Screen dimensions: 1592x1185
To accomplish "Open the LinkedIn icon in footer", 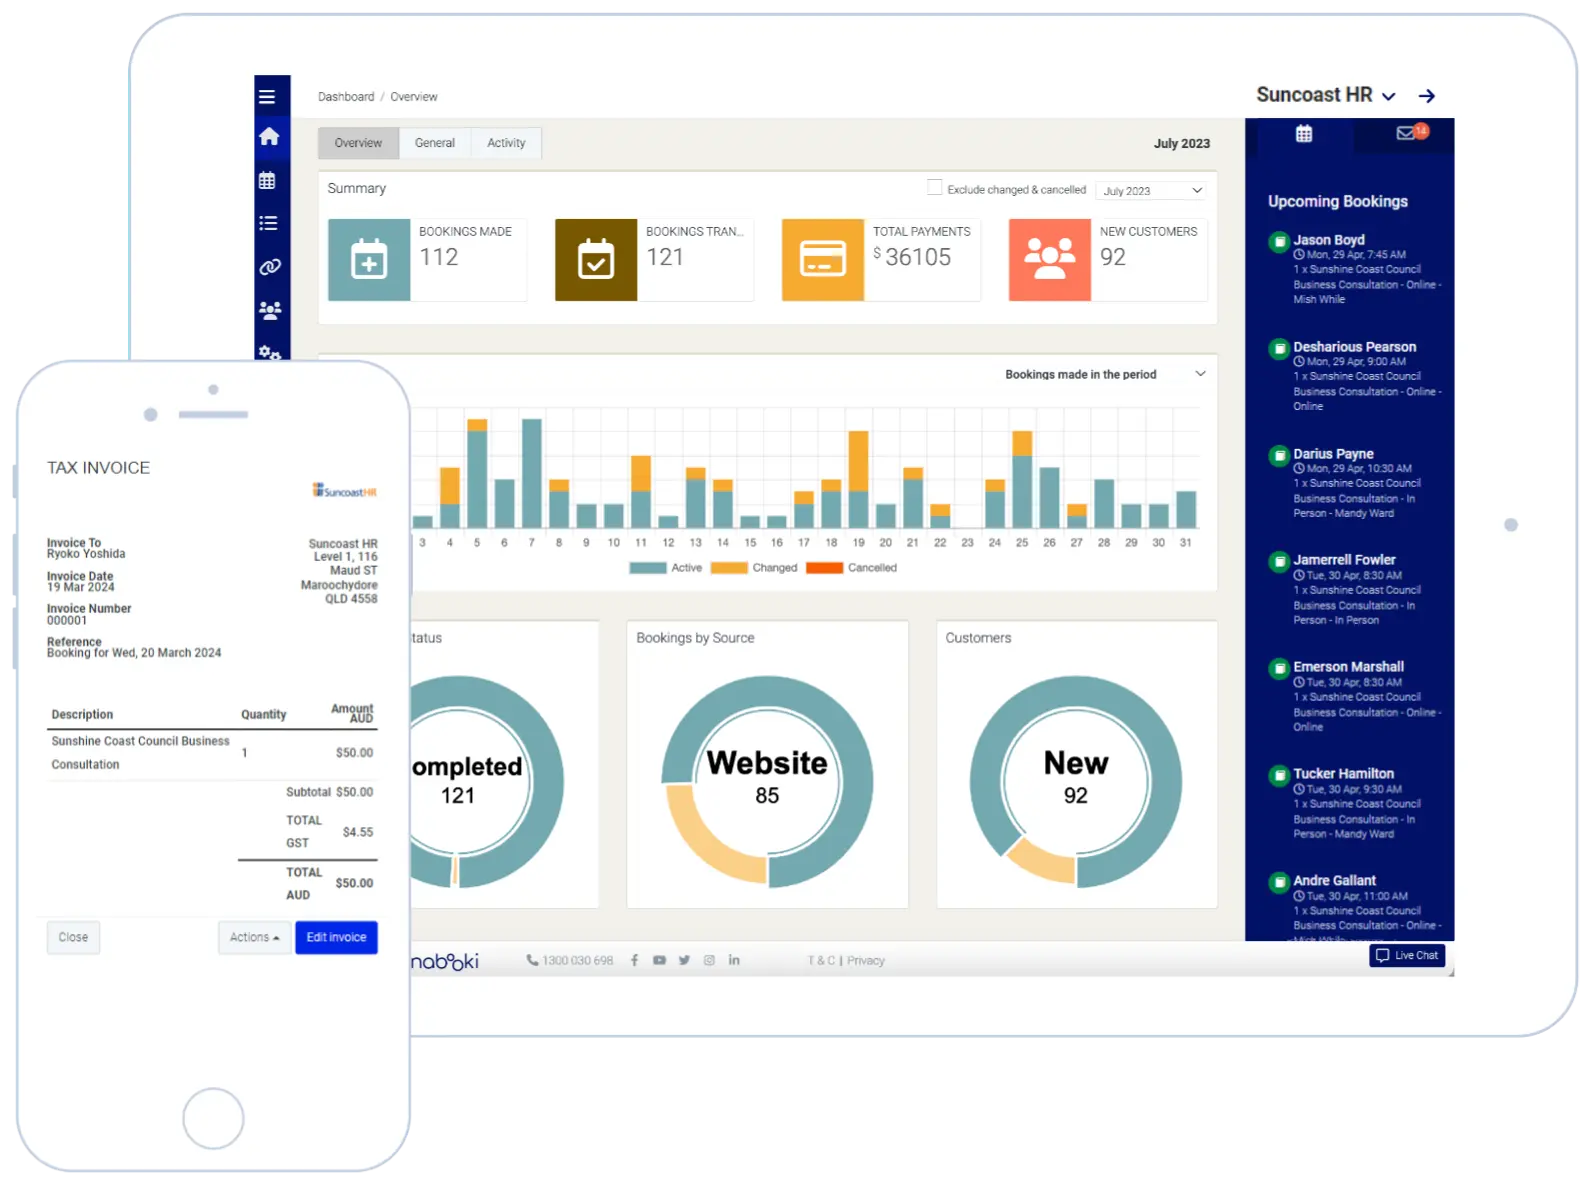I will click(734, 960).
